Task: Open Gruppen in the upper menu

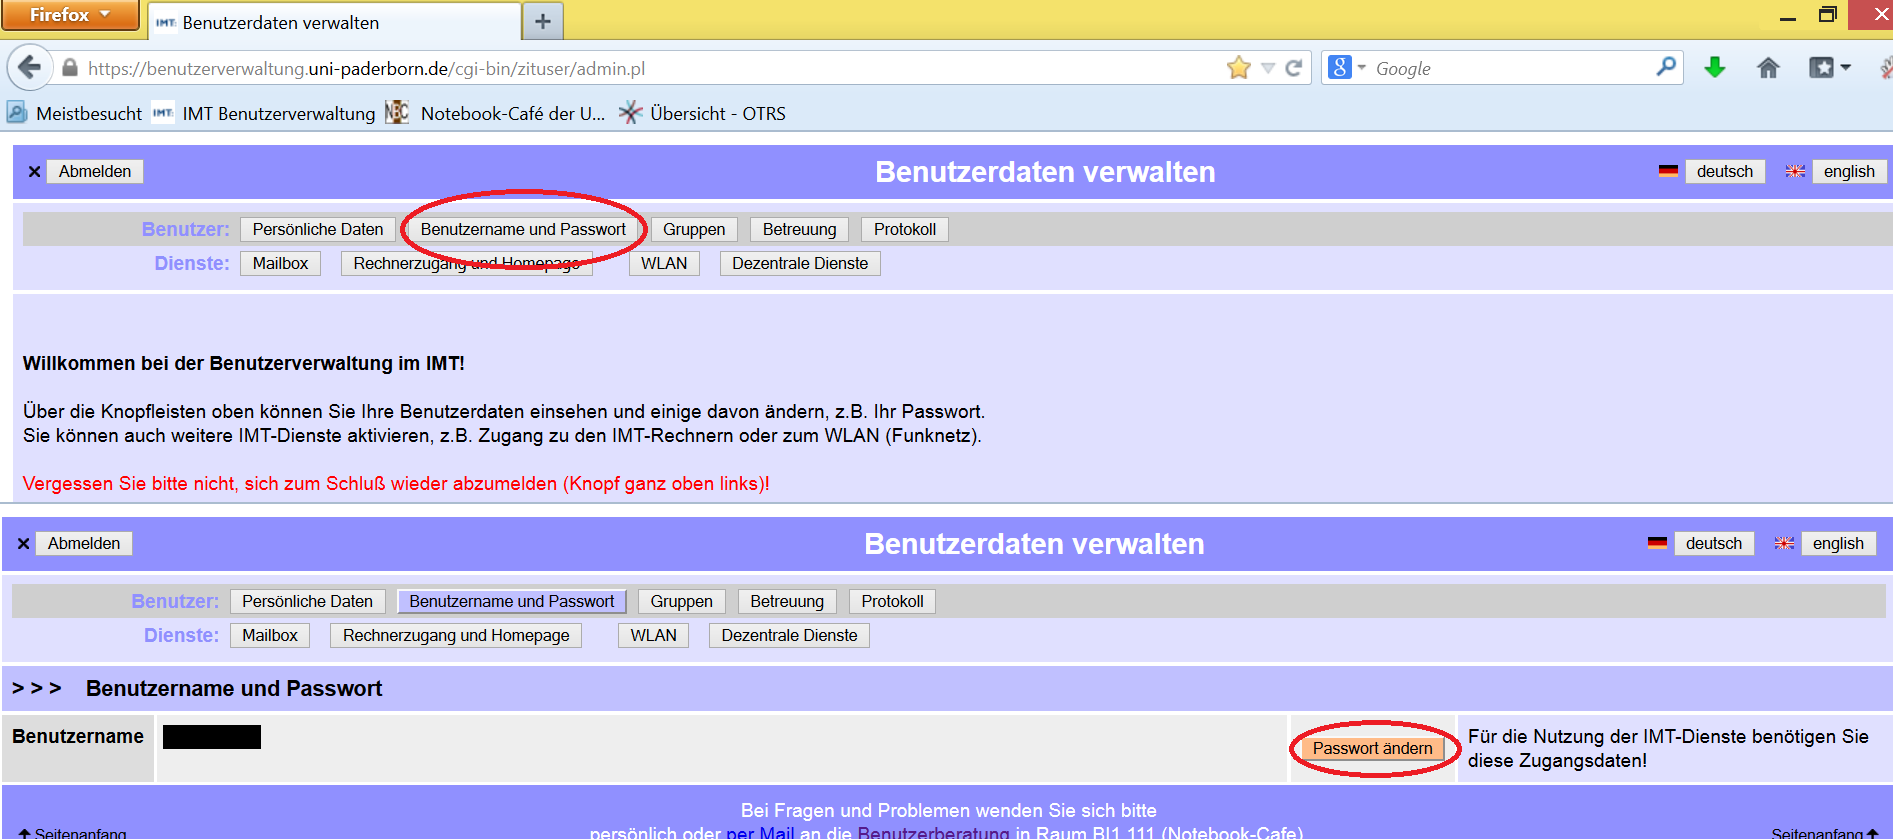Action: click(x=694, y=229)
